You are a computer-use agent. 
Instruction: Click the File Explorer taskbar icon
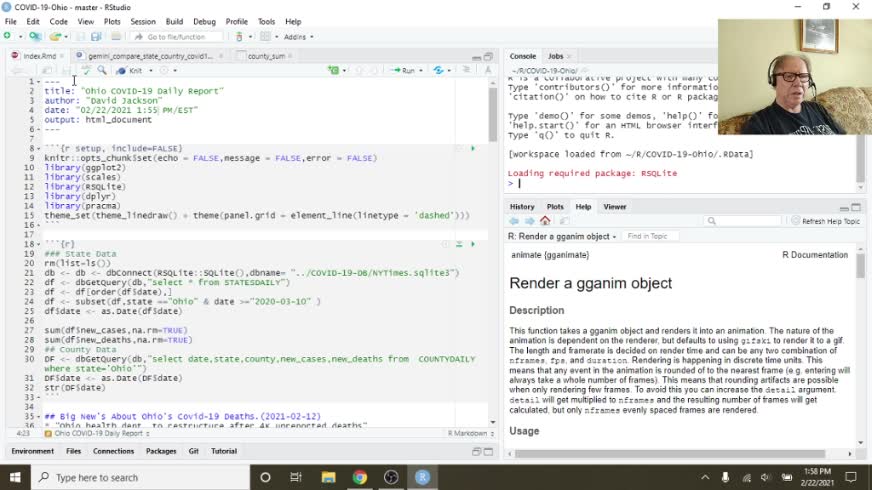328,477
